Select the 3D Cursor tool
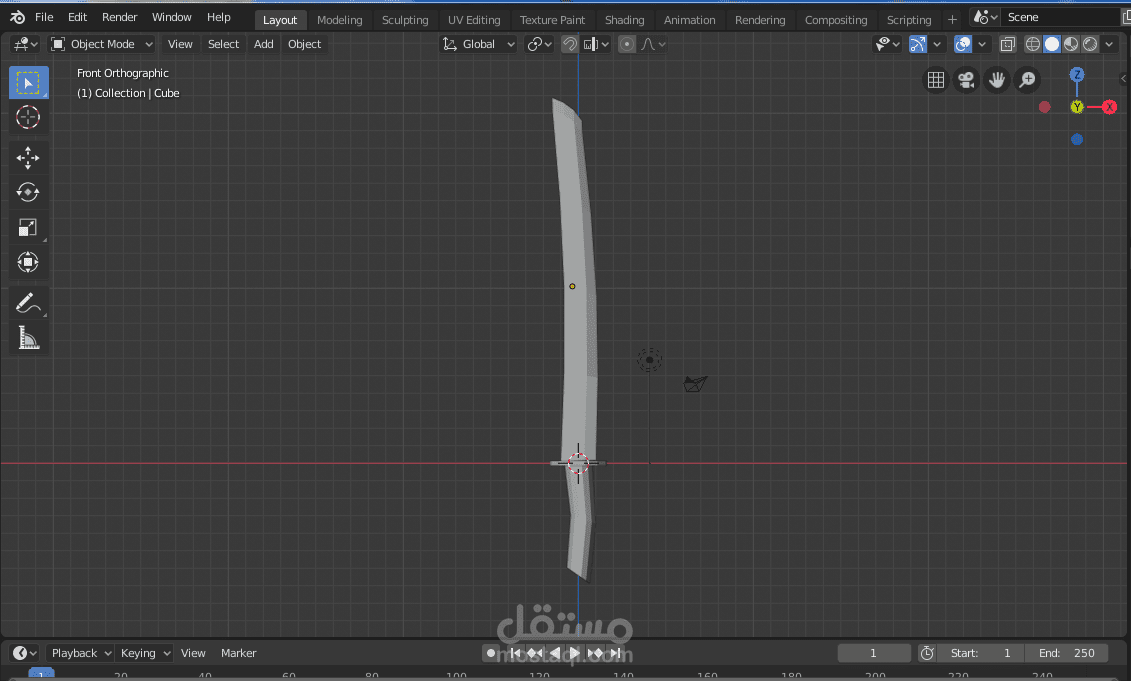 pyautogui.click(x=28, y=117)
